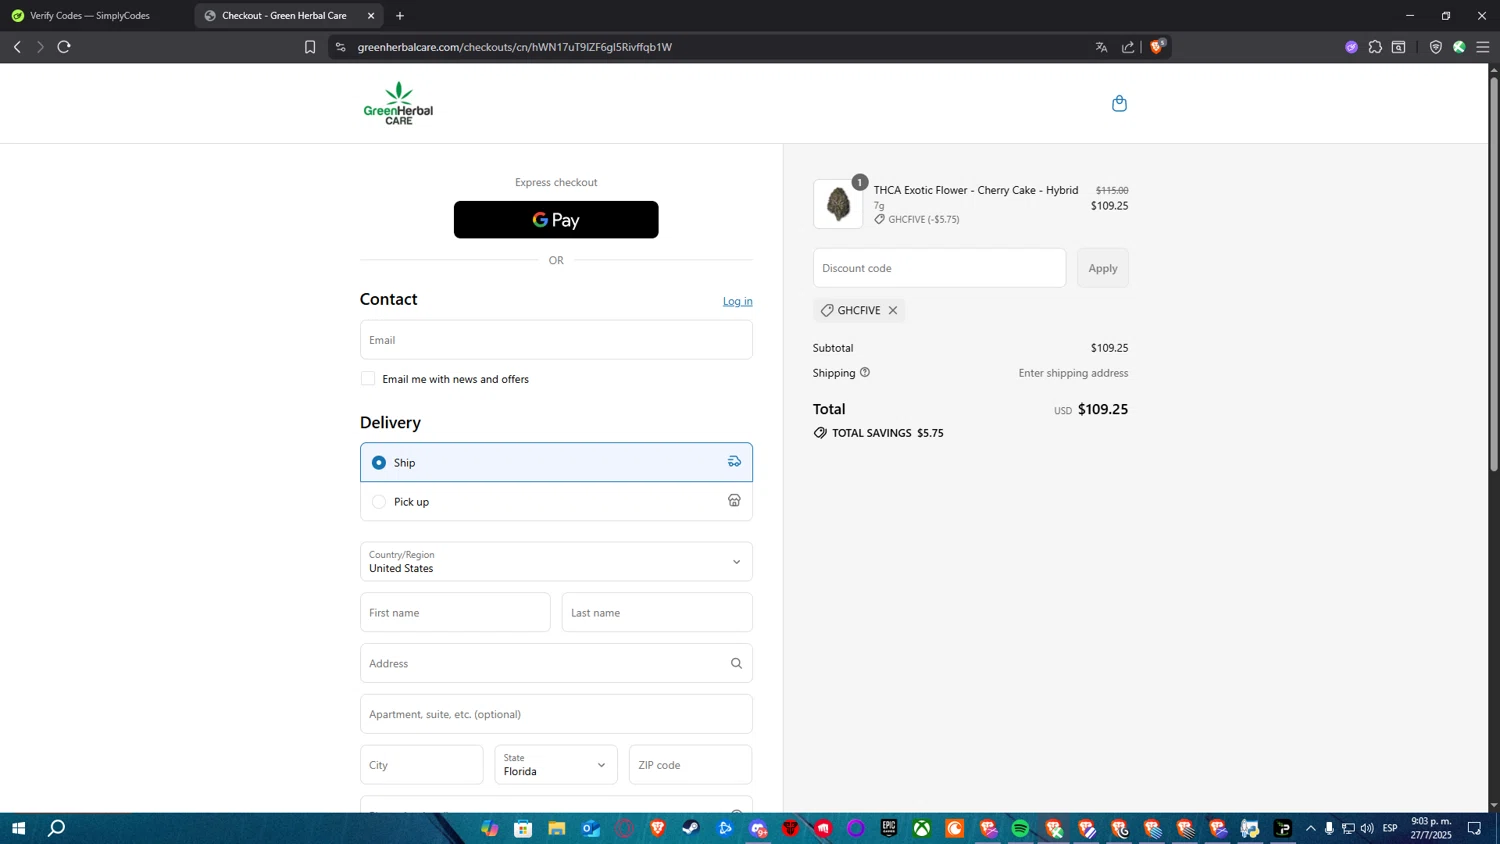Toggle the browser sidebar panel icon

click(1398, 47)
